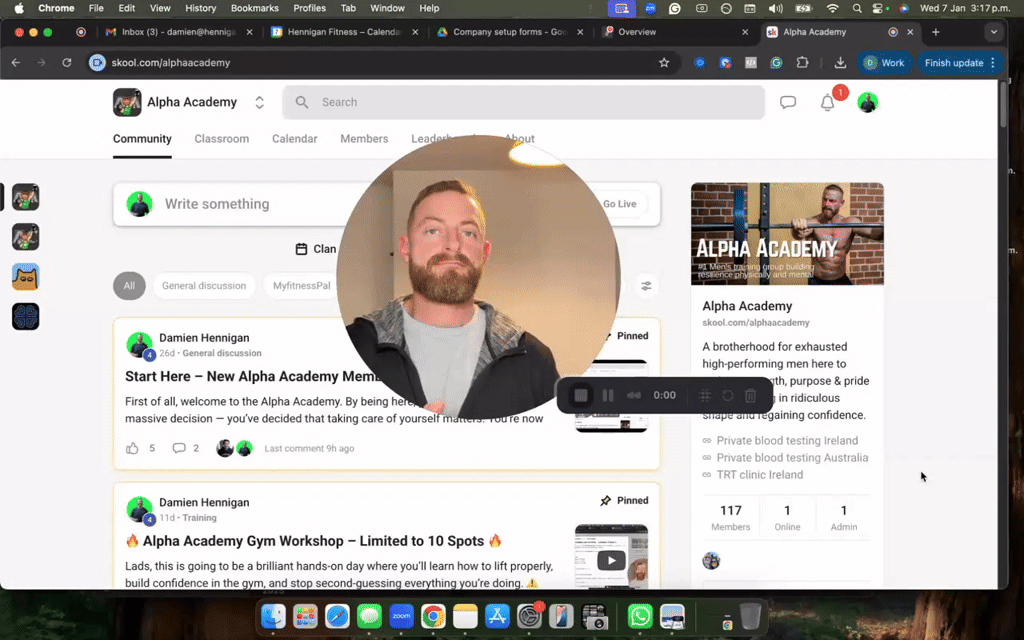Select the Community tab
Viewport: 1024px width, 640px height.
(142, 138)
